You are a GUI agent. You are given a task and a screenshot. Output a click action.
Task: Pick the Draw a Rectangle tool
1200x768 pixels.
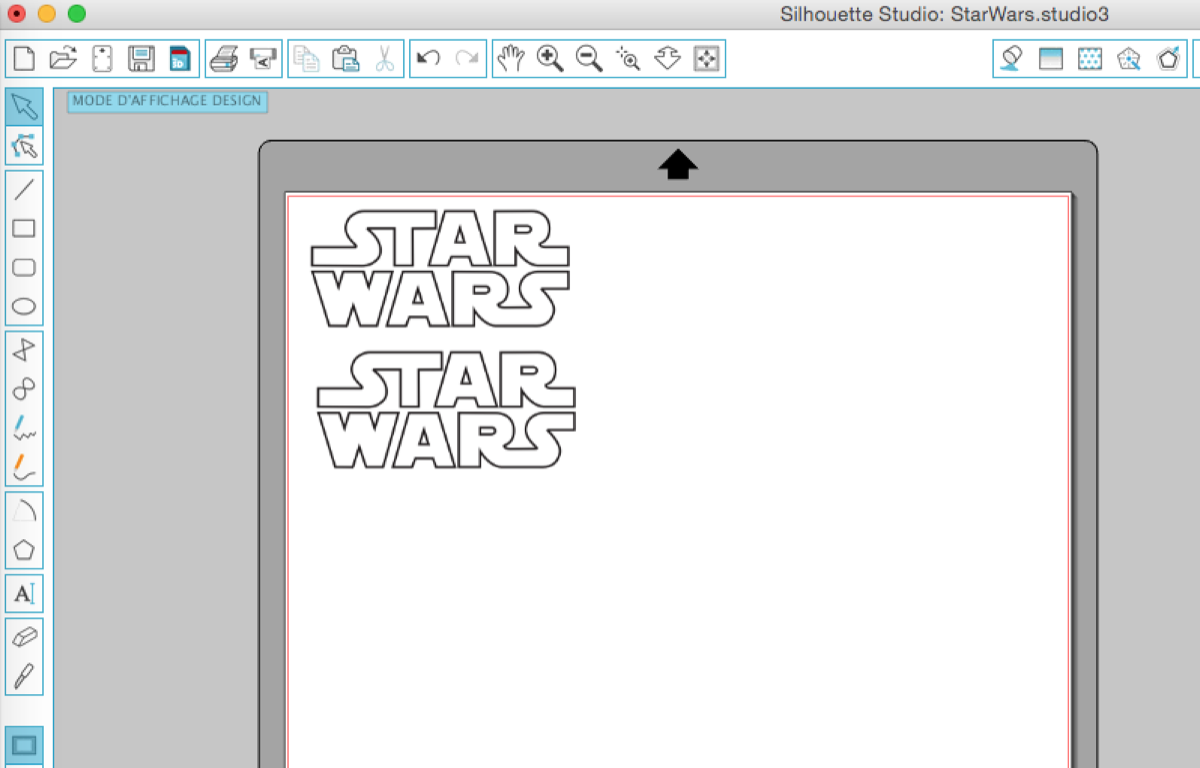24,228
